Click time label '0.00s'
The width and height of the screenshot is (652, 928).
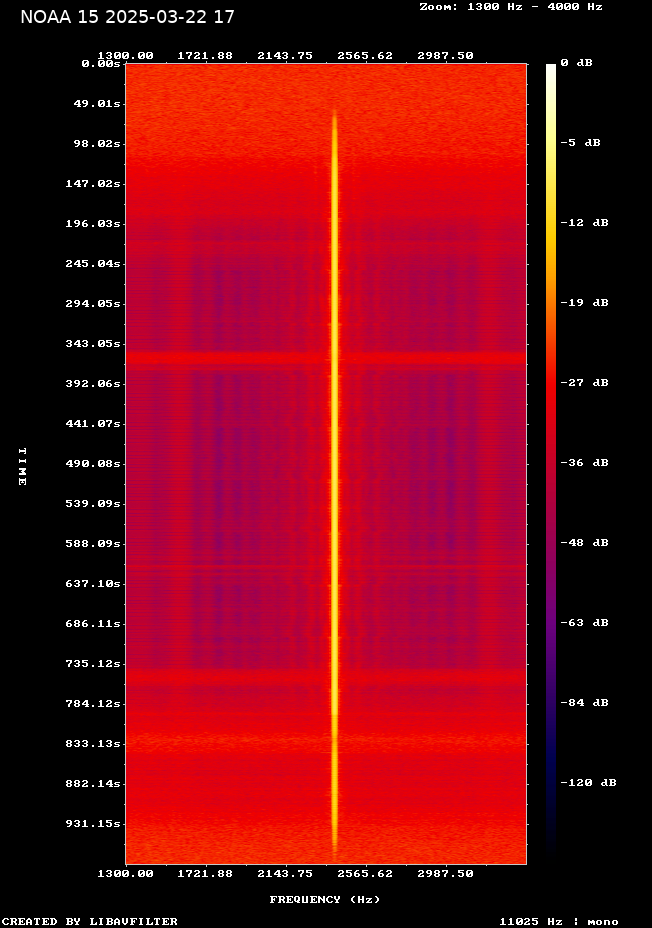[101, 63]
